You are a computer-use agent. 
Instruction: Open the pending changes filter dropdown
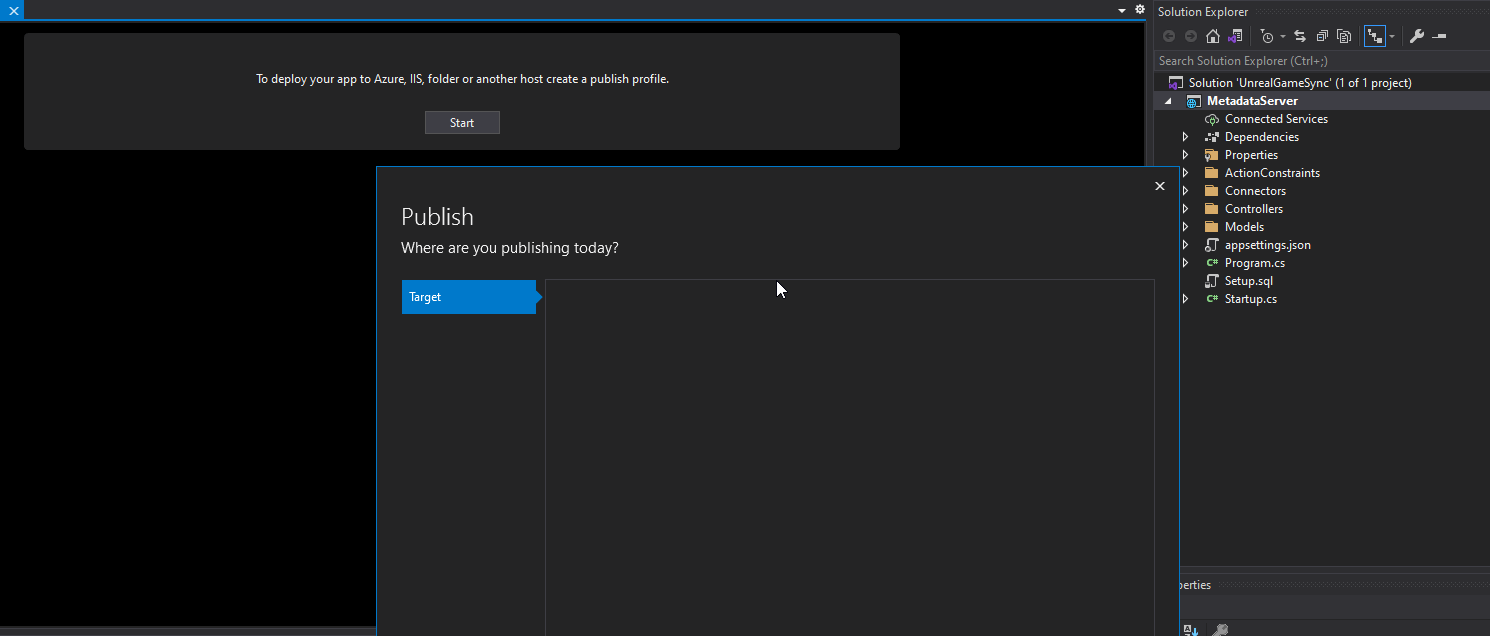coord(1283,36)
